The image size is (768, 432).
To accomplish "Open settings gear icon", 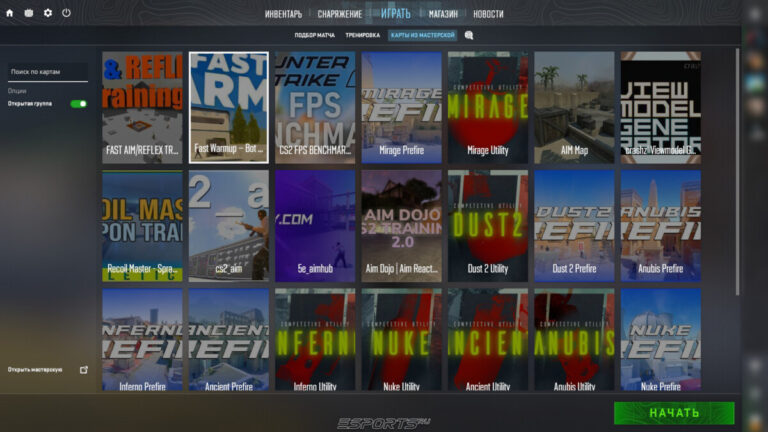I will 48,13.
